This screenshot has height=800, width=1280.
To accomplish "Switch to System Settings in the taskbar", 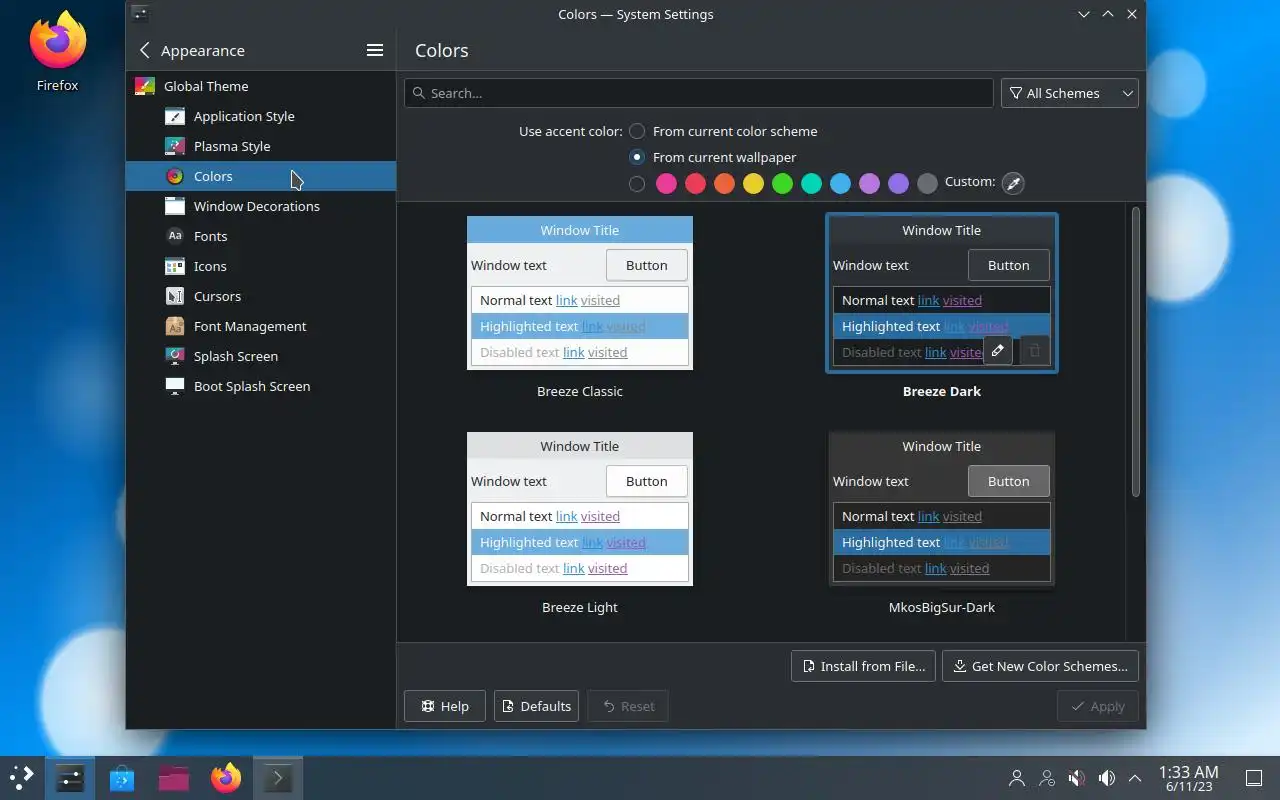I will coord(70,778).
